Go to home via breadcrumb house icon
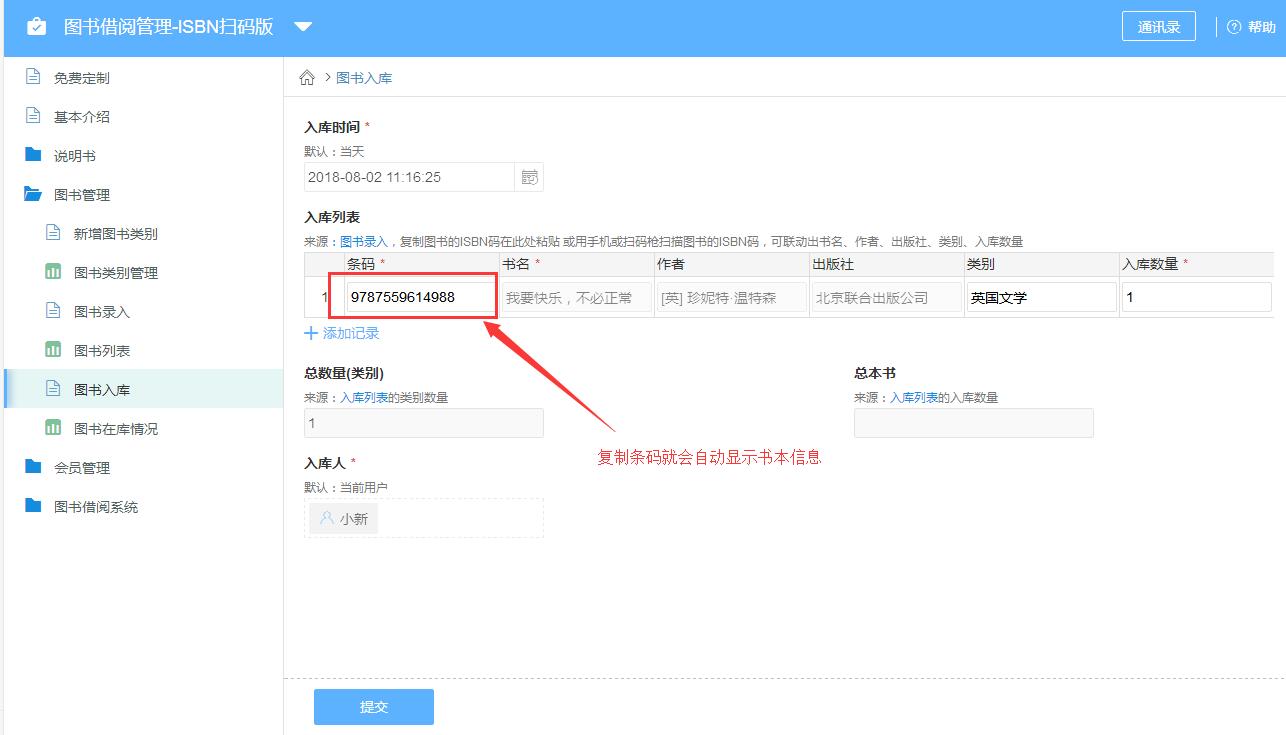Viewport: 1286px width, 735px height. (x=307, y=78)
